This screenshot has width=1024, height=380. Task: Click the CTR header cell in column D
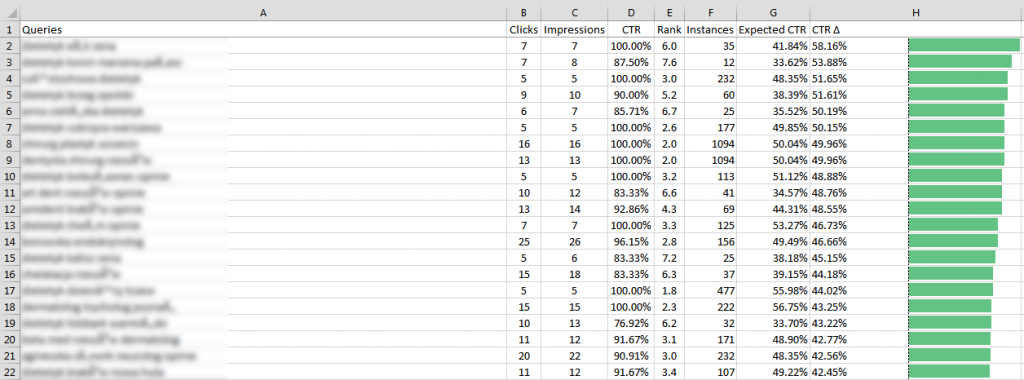point(630,29)
